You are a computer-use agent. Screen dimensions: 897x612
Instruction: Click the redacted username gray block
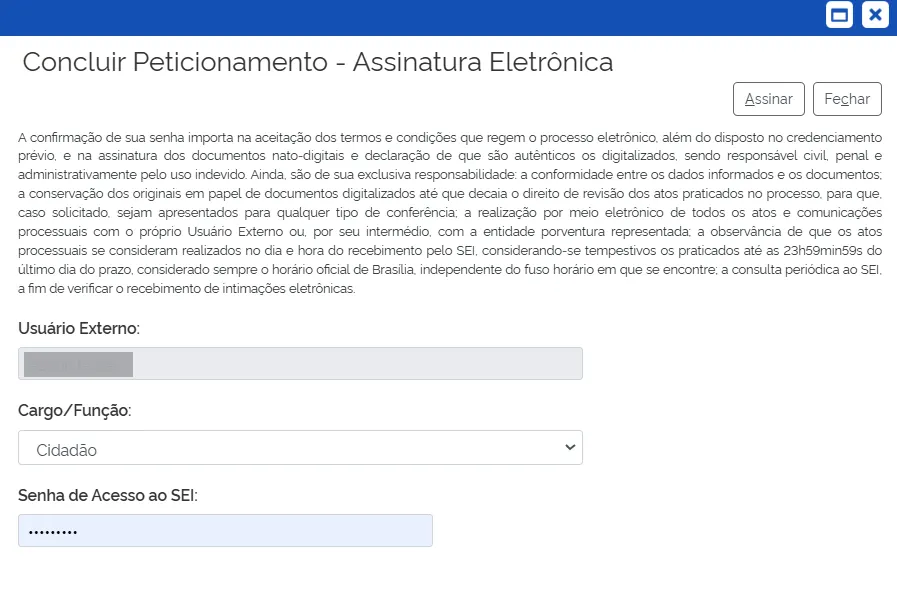point(78,364)
